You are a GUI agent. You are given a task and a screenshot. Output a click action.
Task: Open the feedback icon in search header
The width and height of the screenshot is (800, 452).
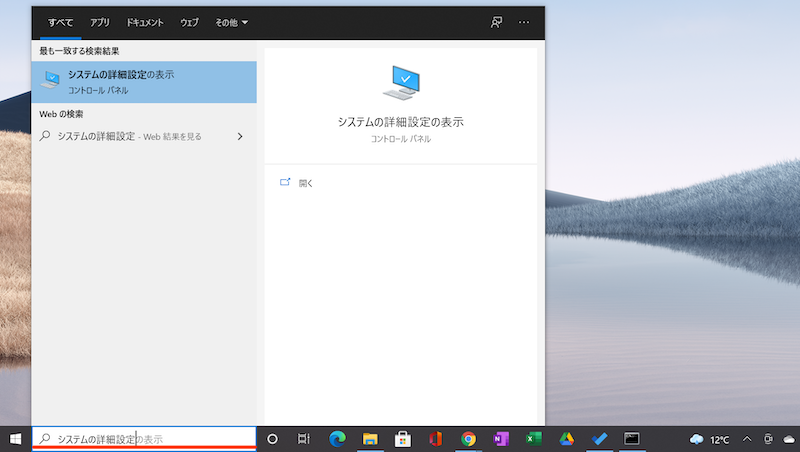495,22
